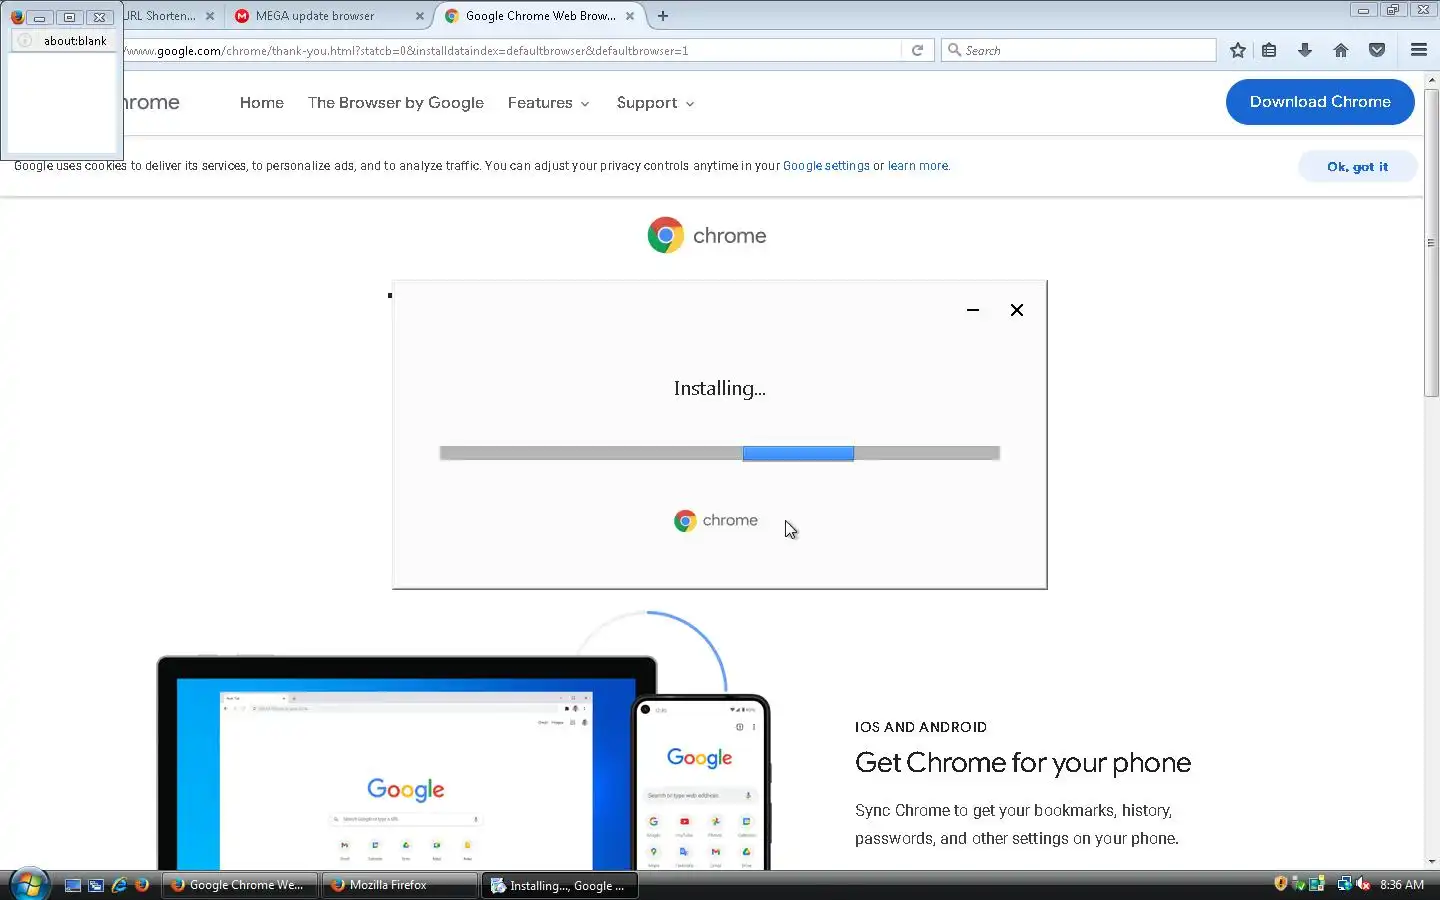Open the Windows Start orb
The image size is (1440, 900).
[28, 884]
